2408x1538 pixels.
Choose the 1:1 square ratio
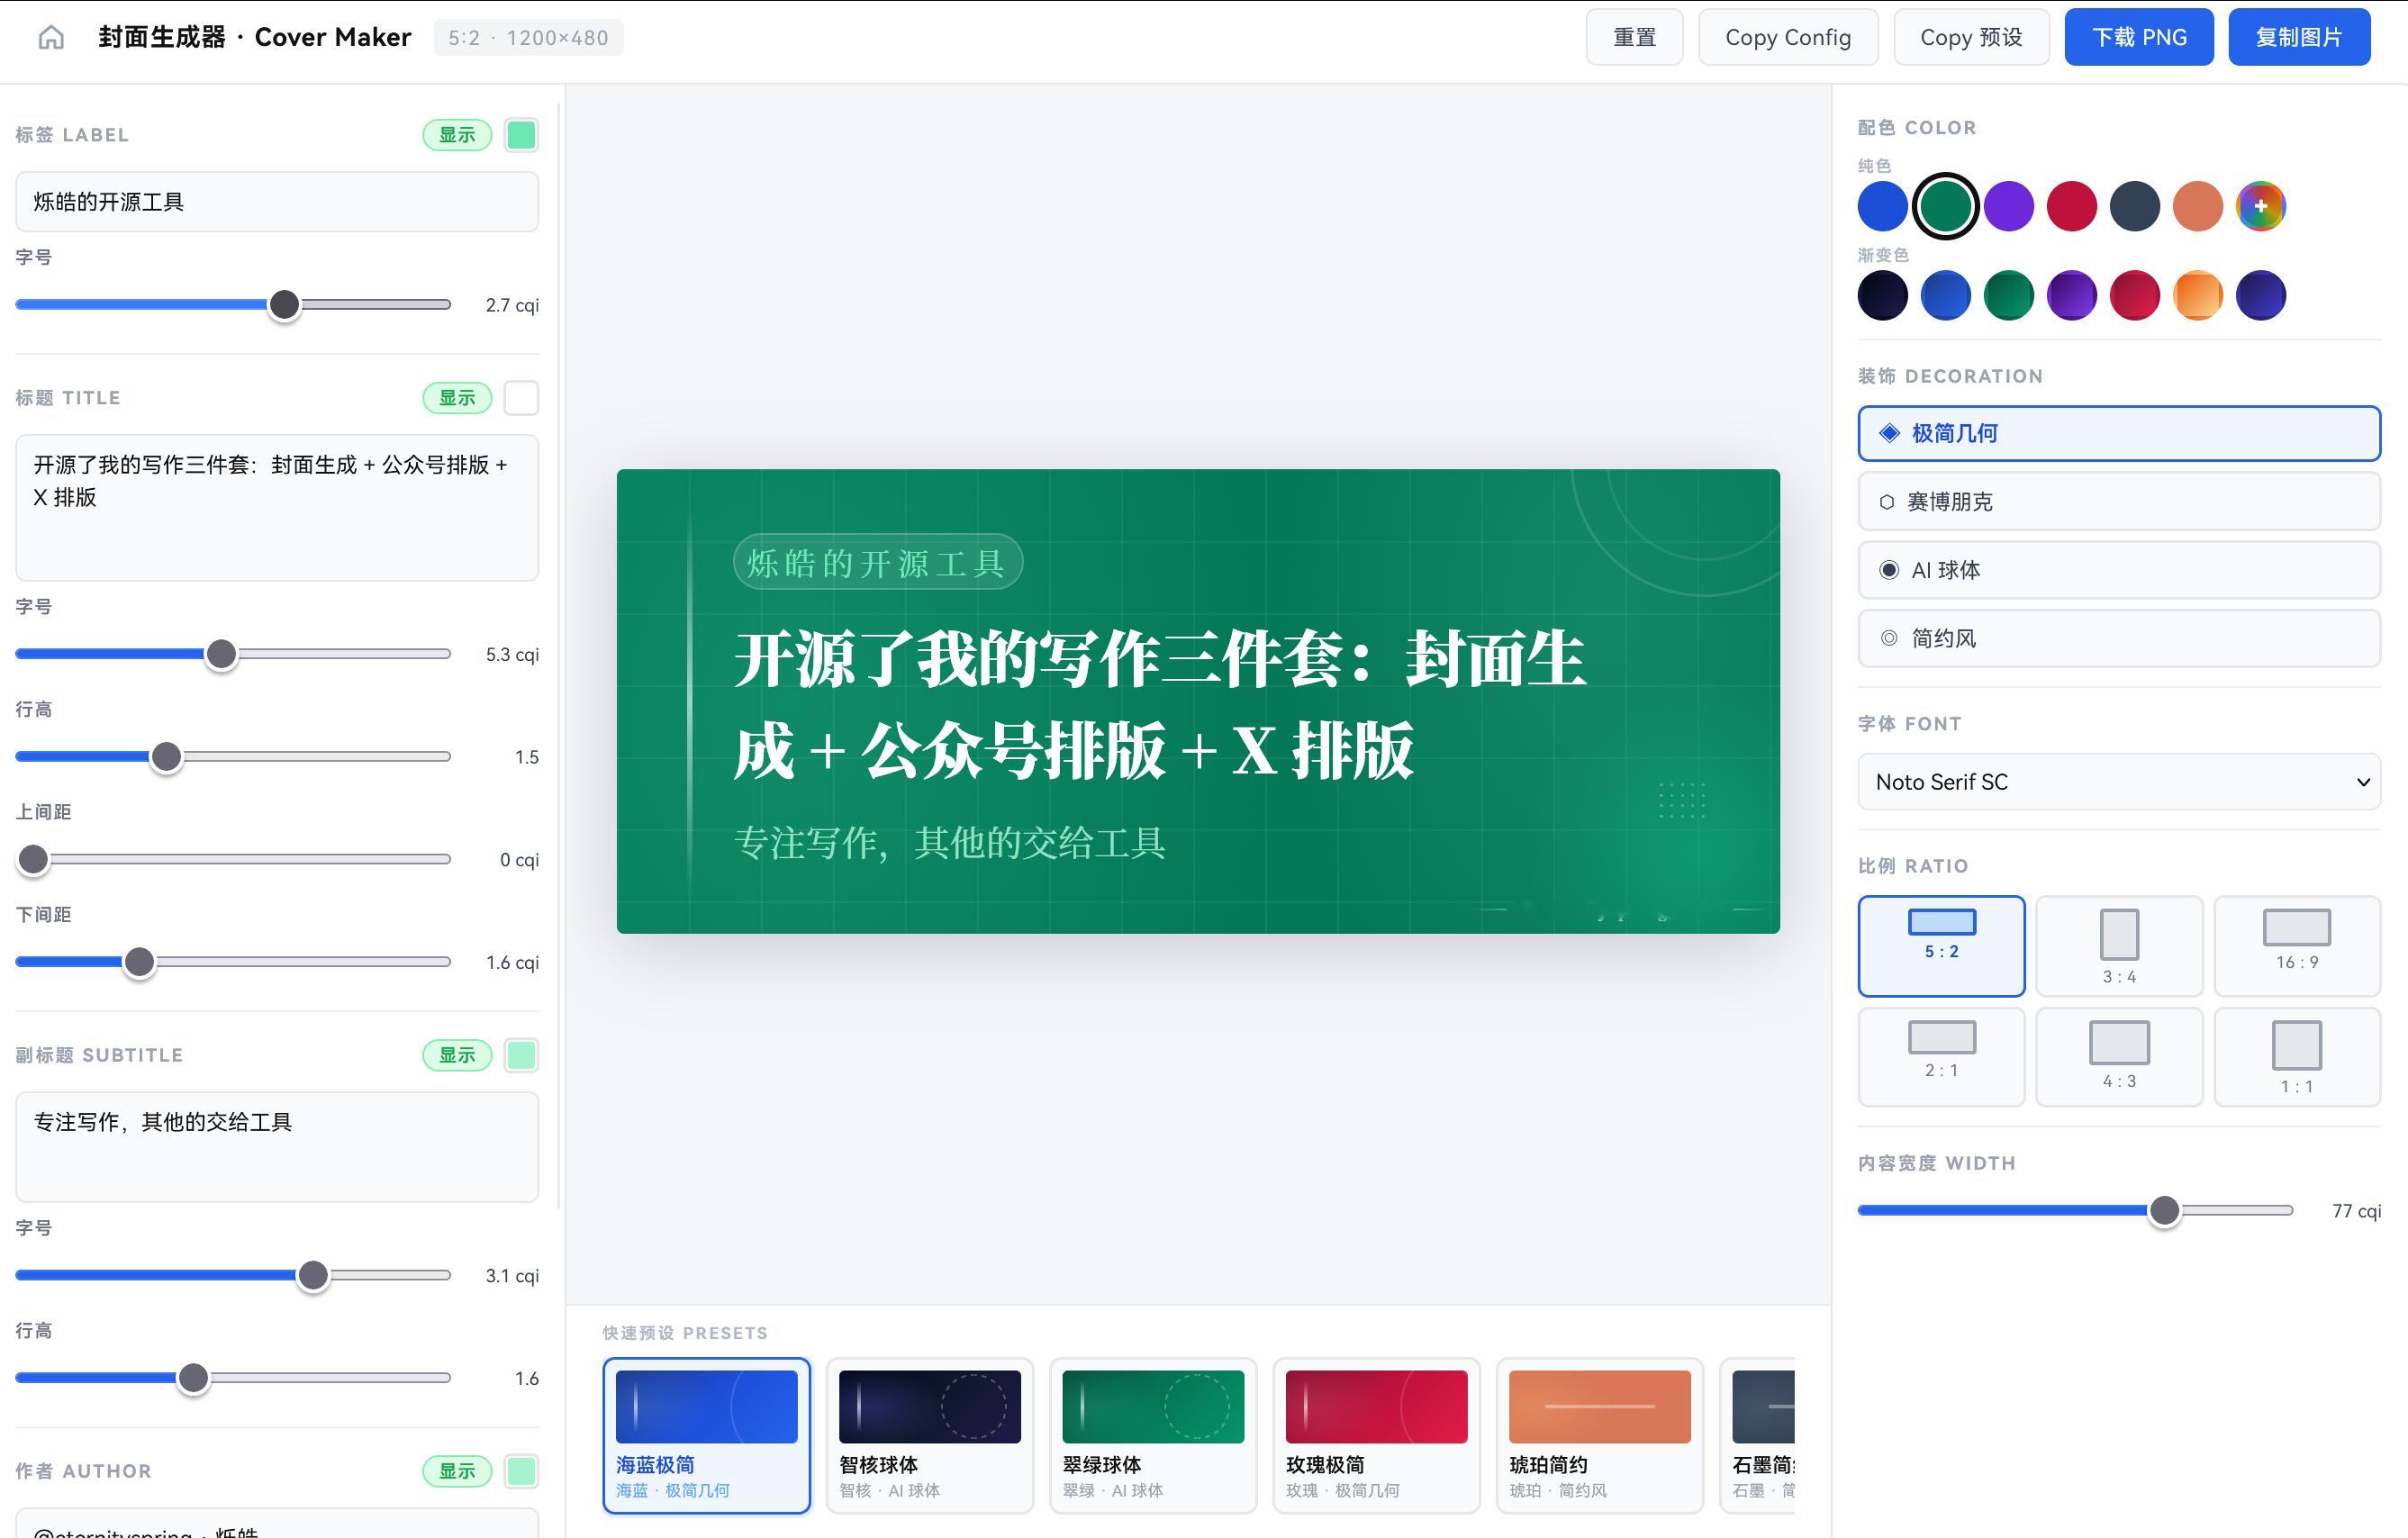click(2296, 1056)
